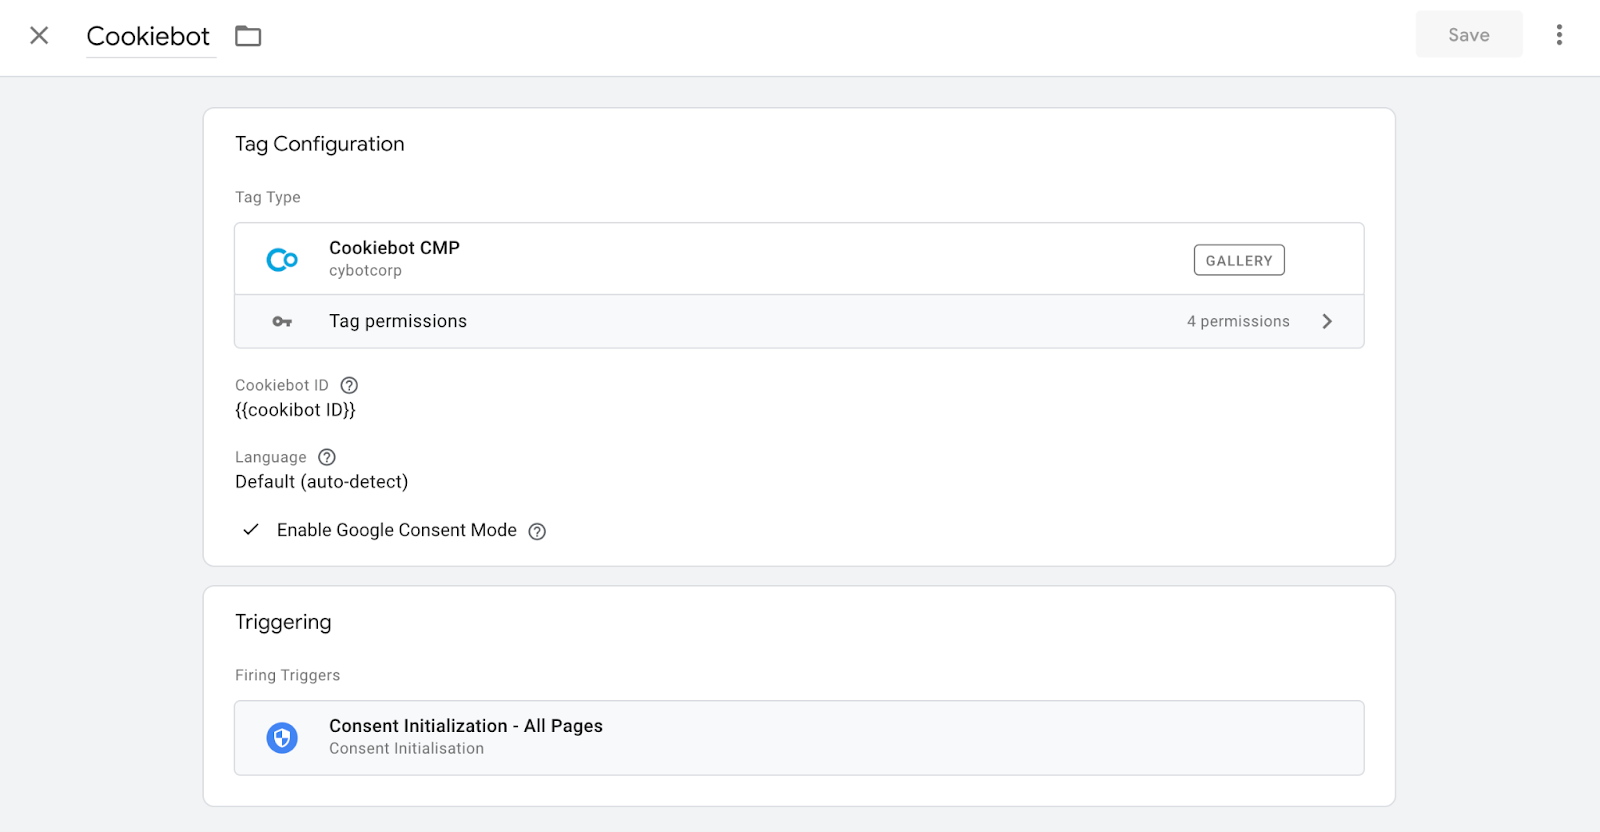Click the Triggering heading
1600x832 pixels.
(283, 622)
